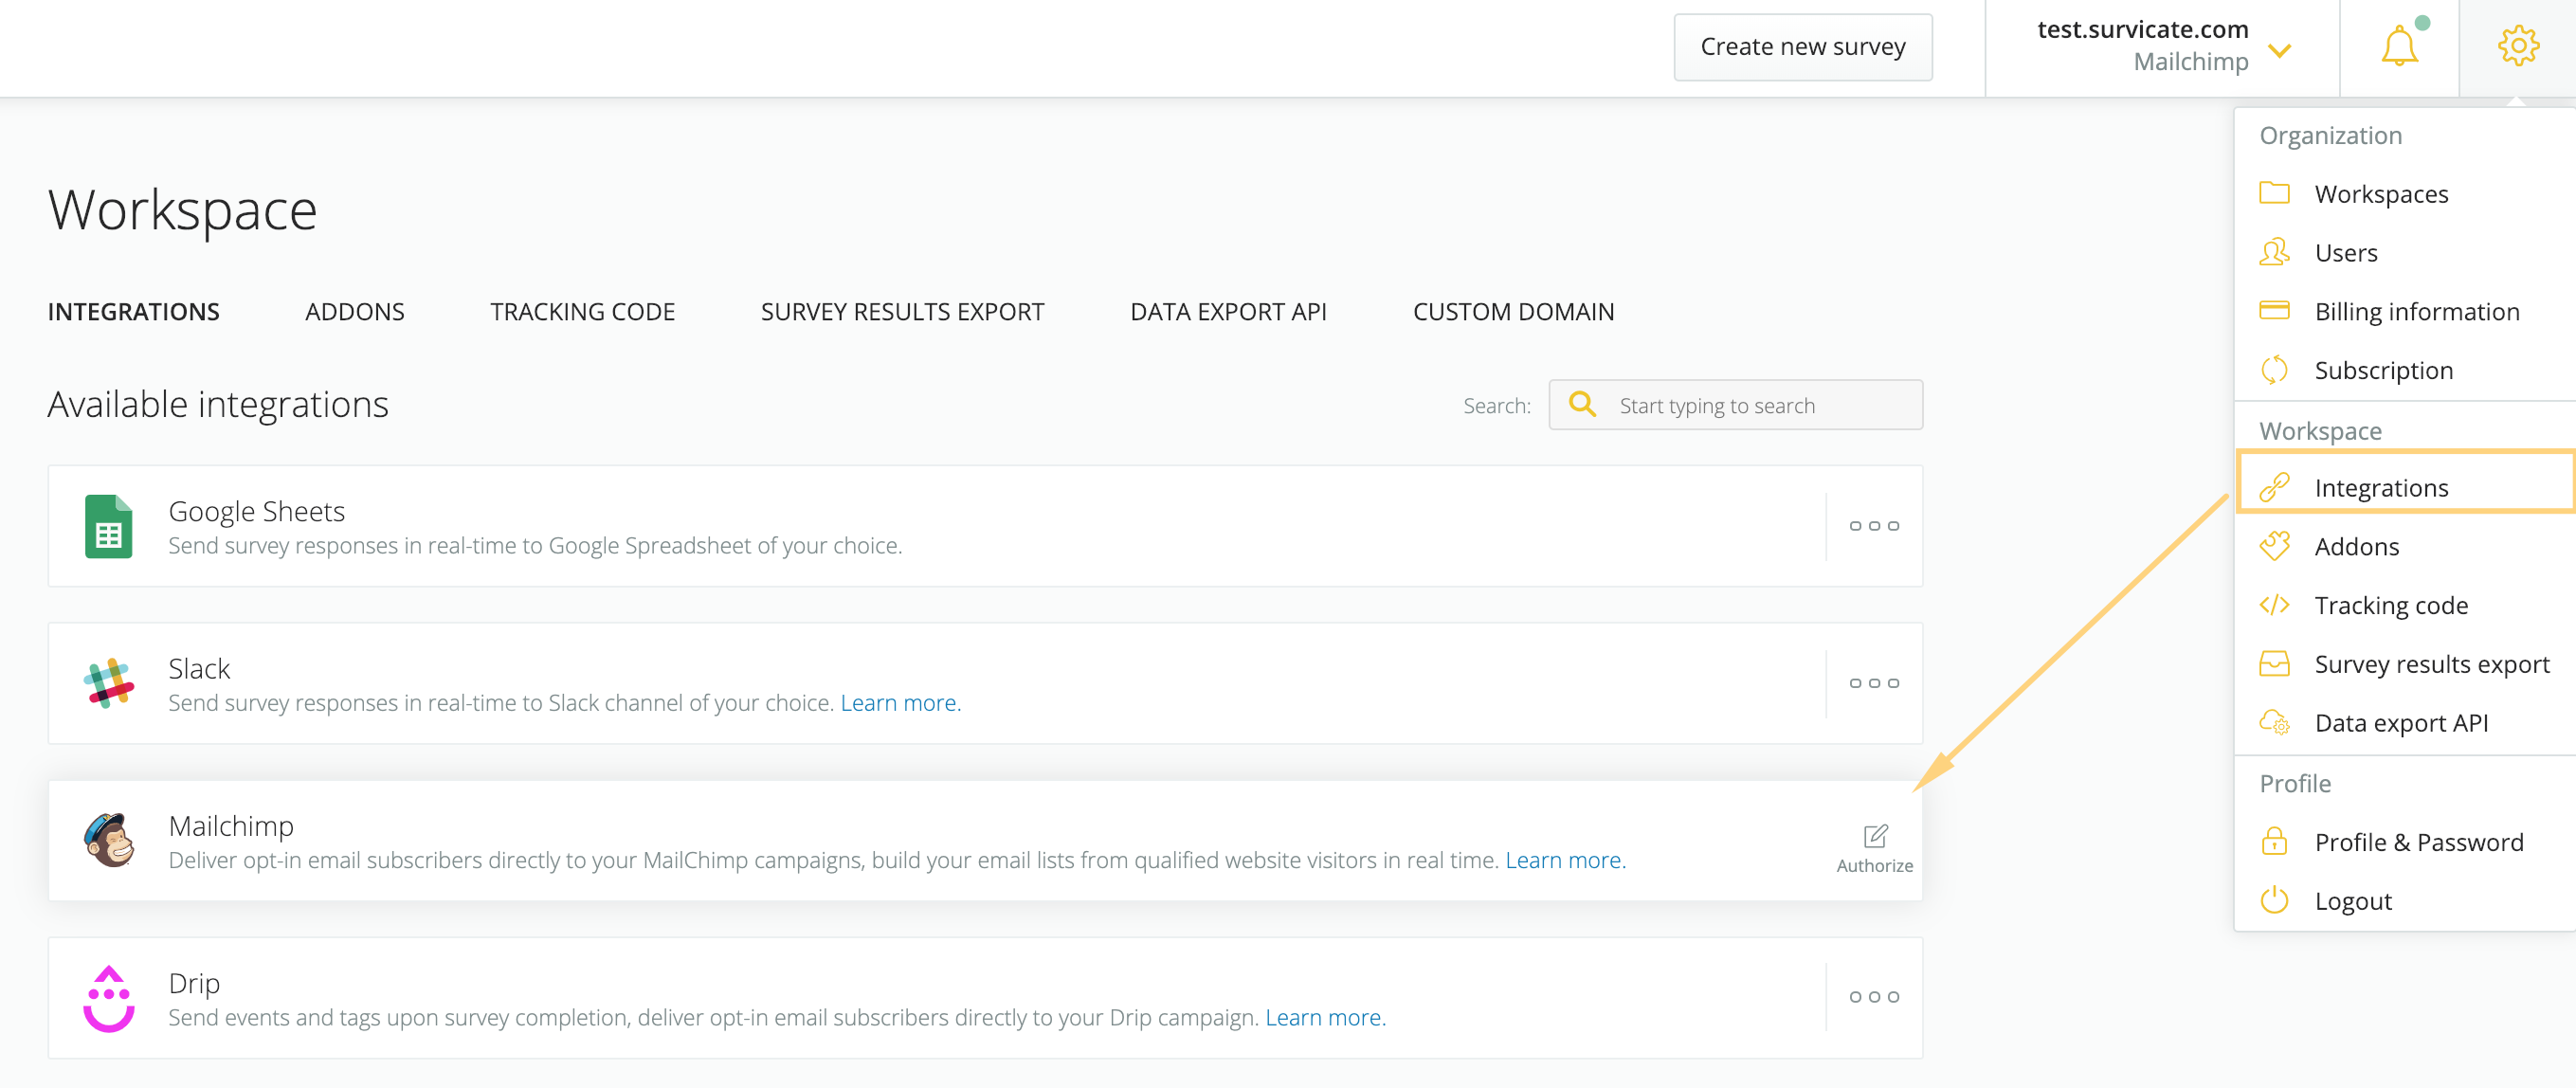Click the Mailchimp integration title
2576x1088 pixels.
(x=231, y=826)
